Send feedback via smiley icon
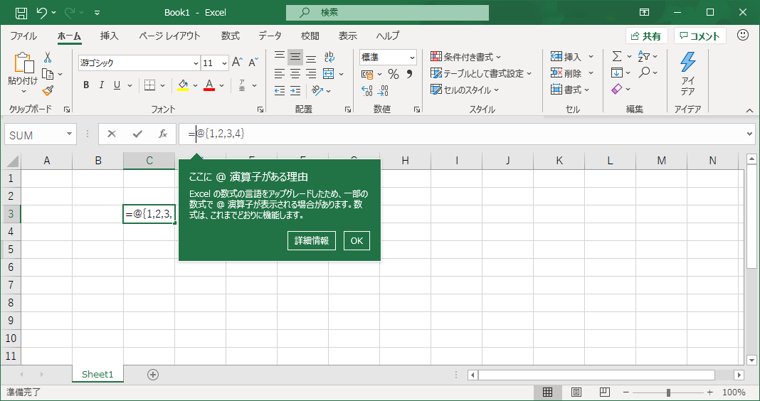Screen dimensions: 760x401 (x=743, y=35)
